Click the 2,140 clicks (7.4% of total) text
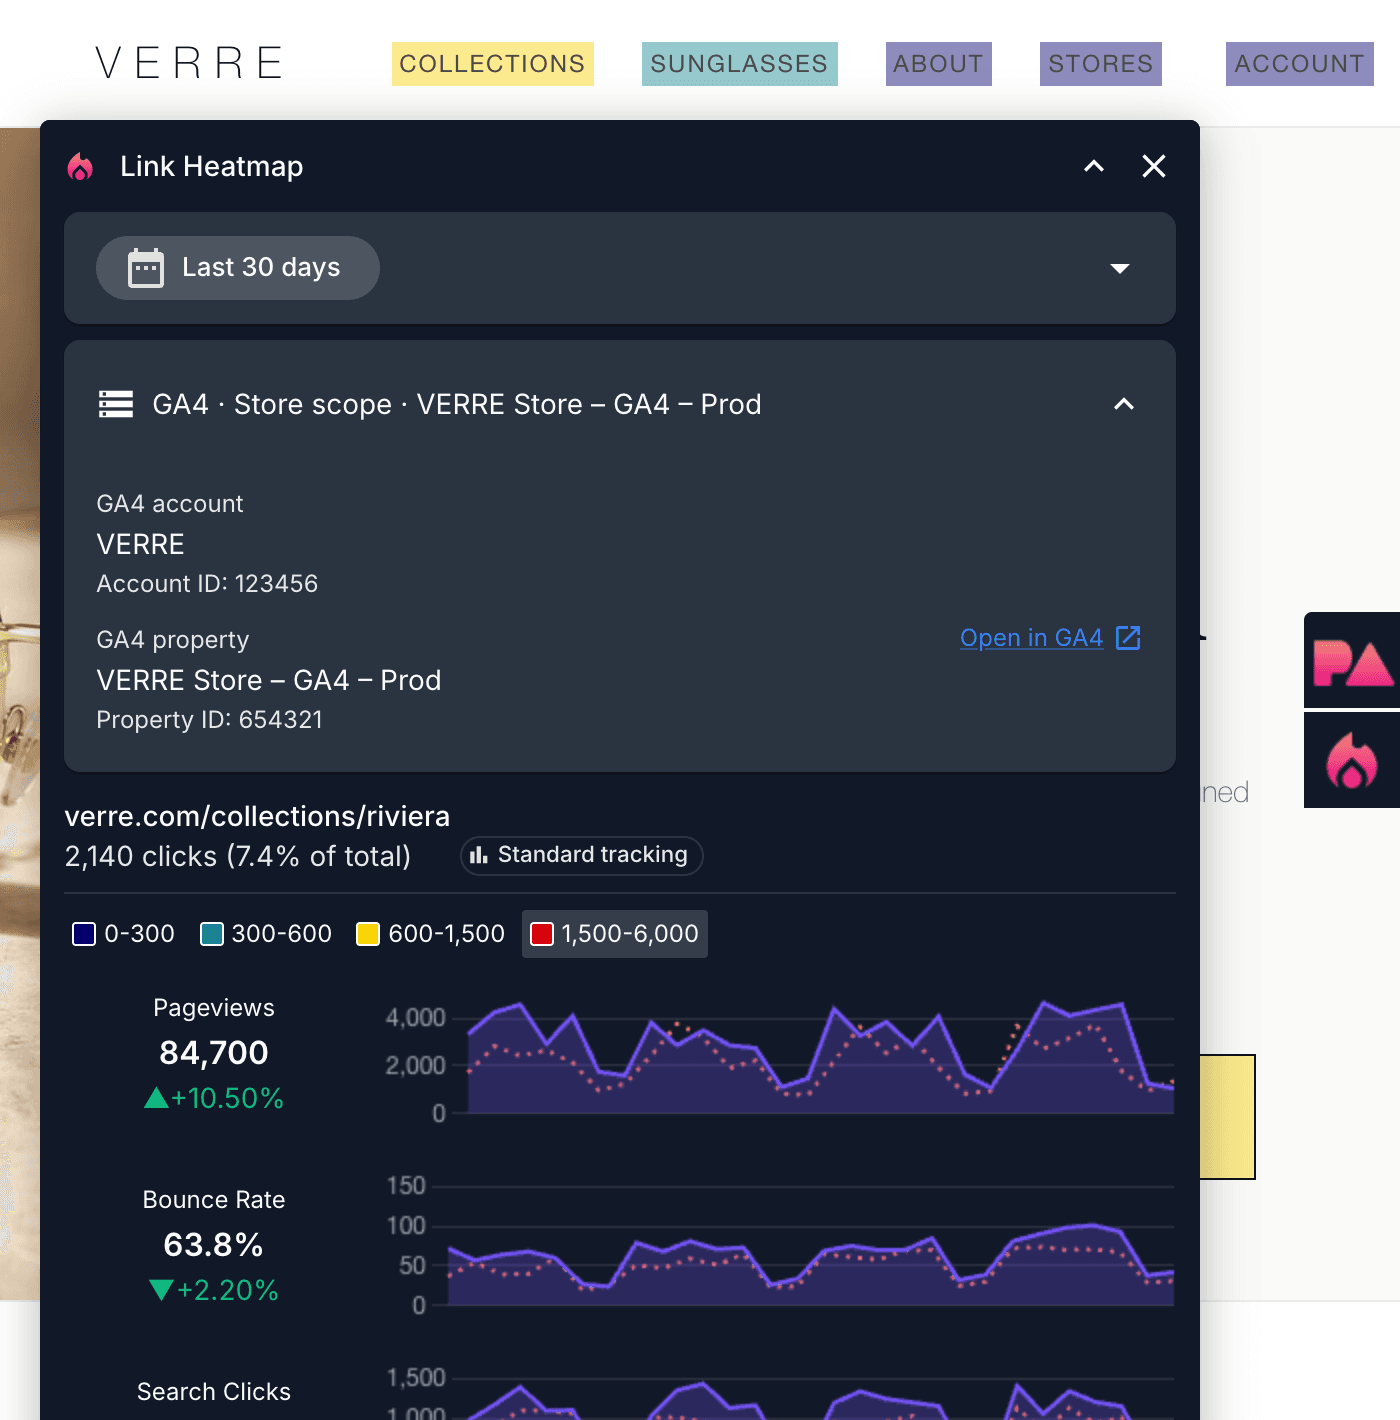This screenshot has height=1420, width=1400. tap(238, 857)
